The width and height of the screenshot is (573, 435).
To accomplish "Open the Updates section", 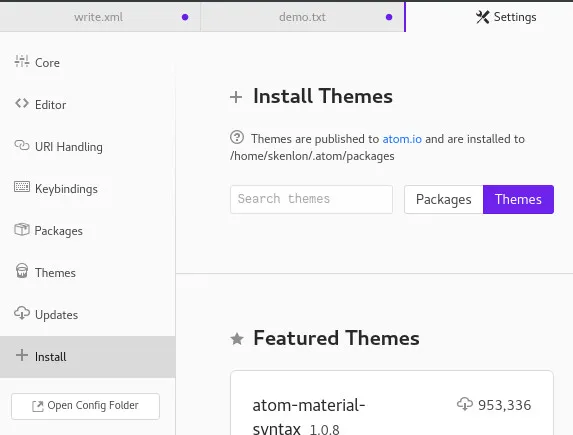I will click(x=88, y=315).
